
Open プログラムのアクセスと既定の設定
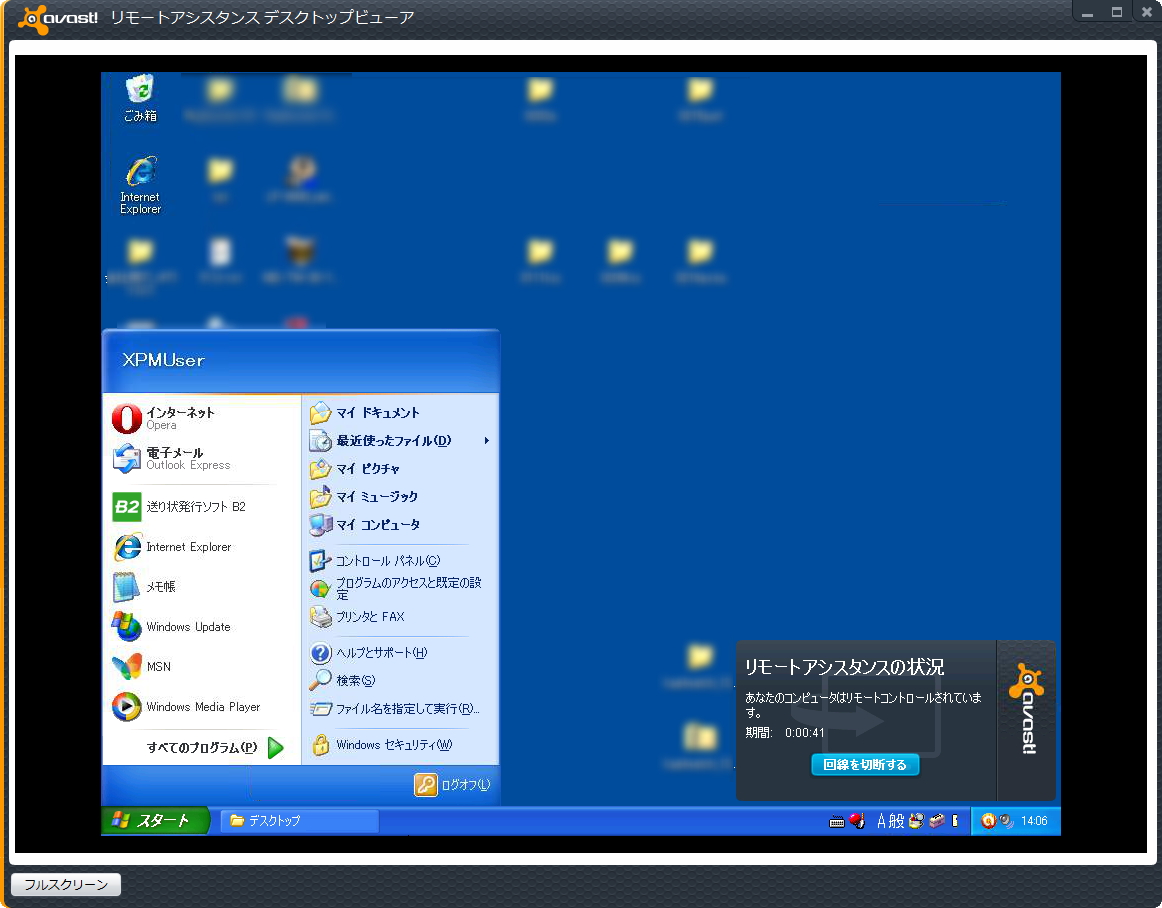coord(400,589)
